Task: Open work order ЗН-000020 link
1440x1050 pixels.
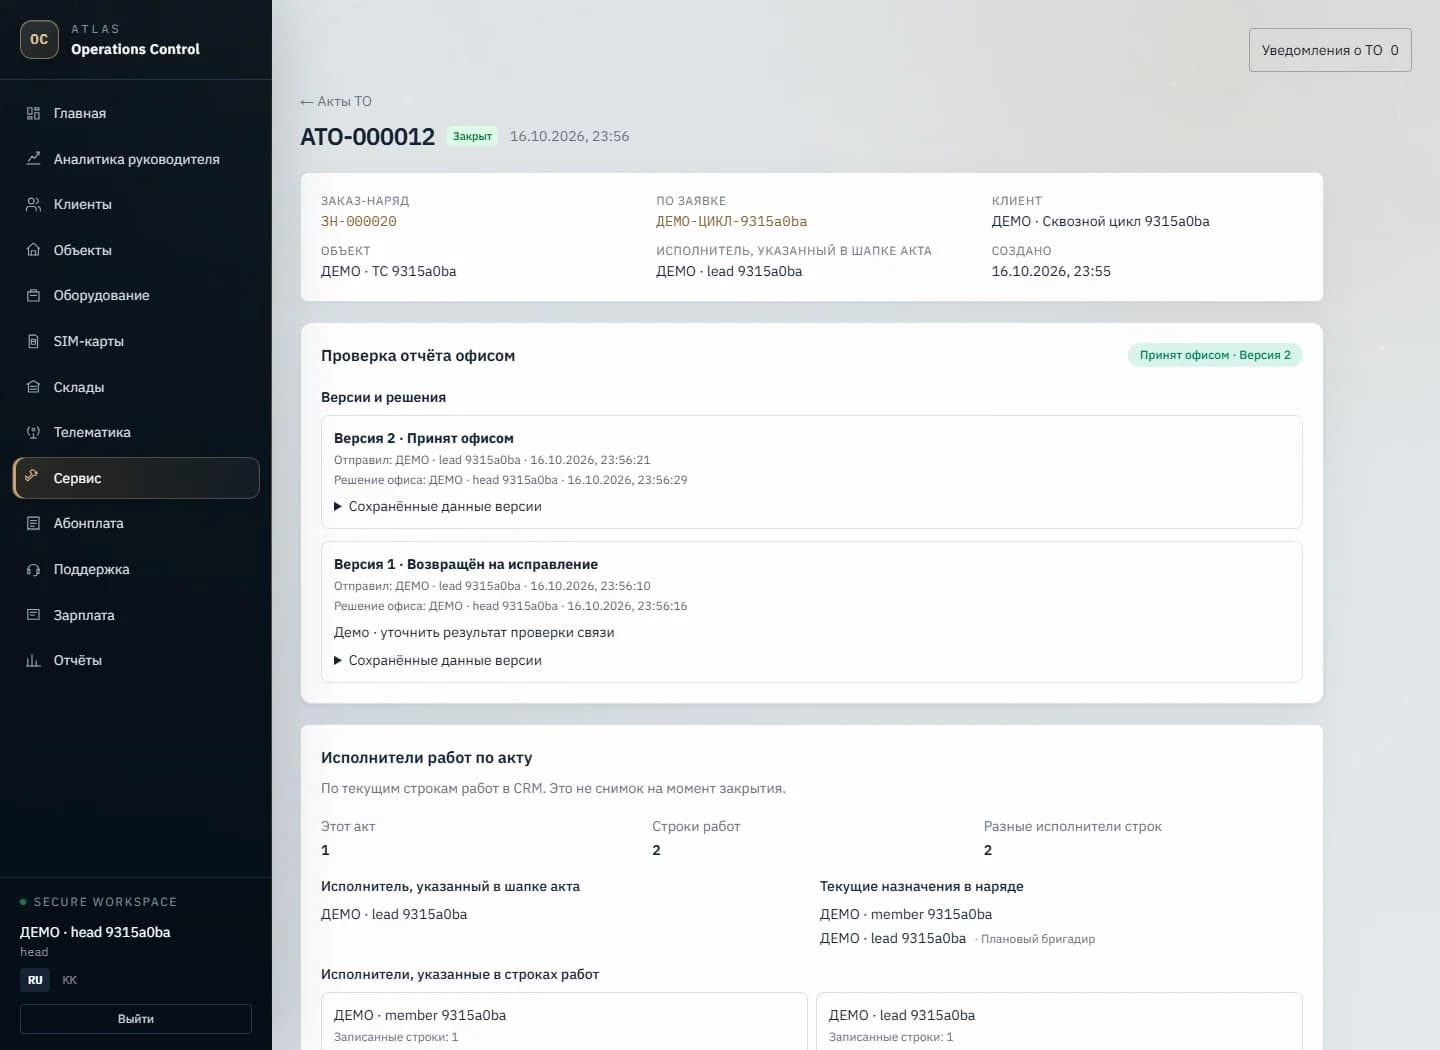Action: (x=358, y=221)
